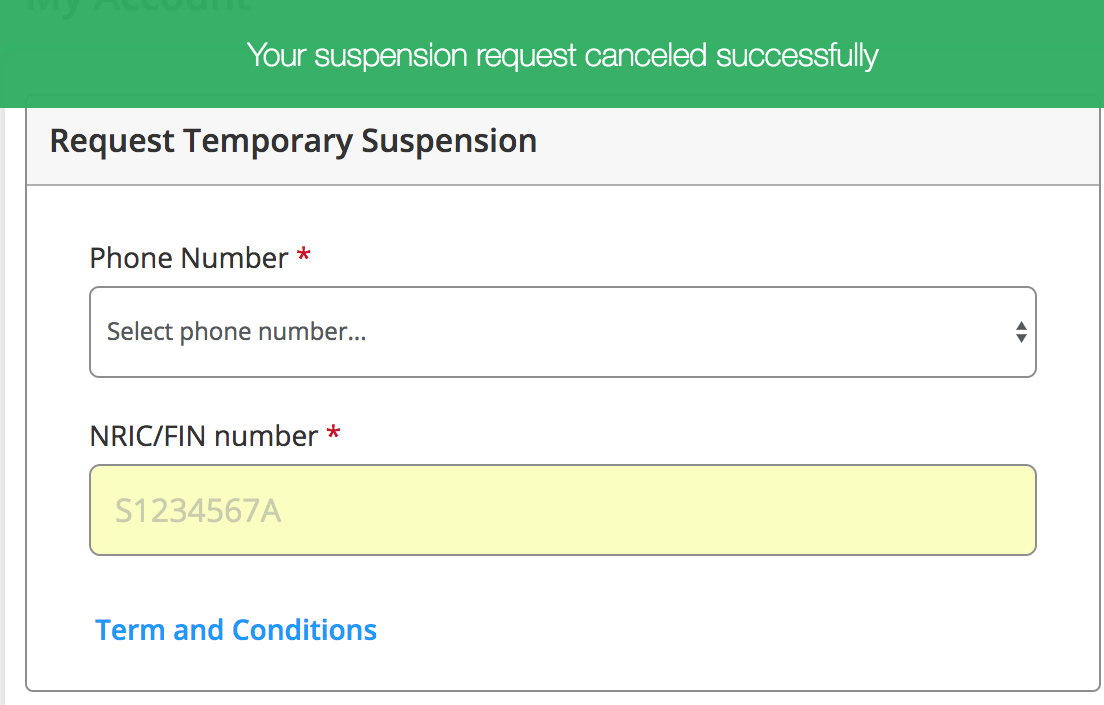Open the Select phone number dropdown
The width and height of the screenshot is (1104, 705).
pos(562,332)
